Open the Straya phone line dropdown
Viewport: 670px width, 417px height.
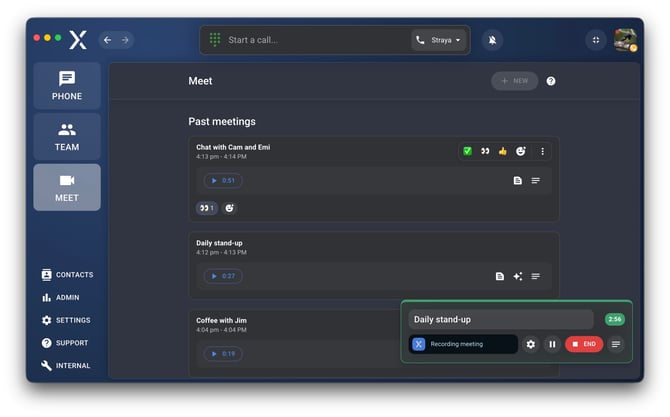pyautogui.click(x=439, y=40)
